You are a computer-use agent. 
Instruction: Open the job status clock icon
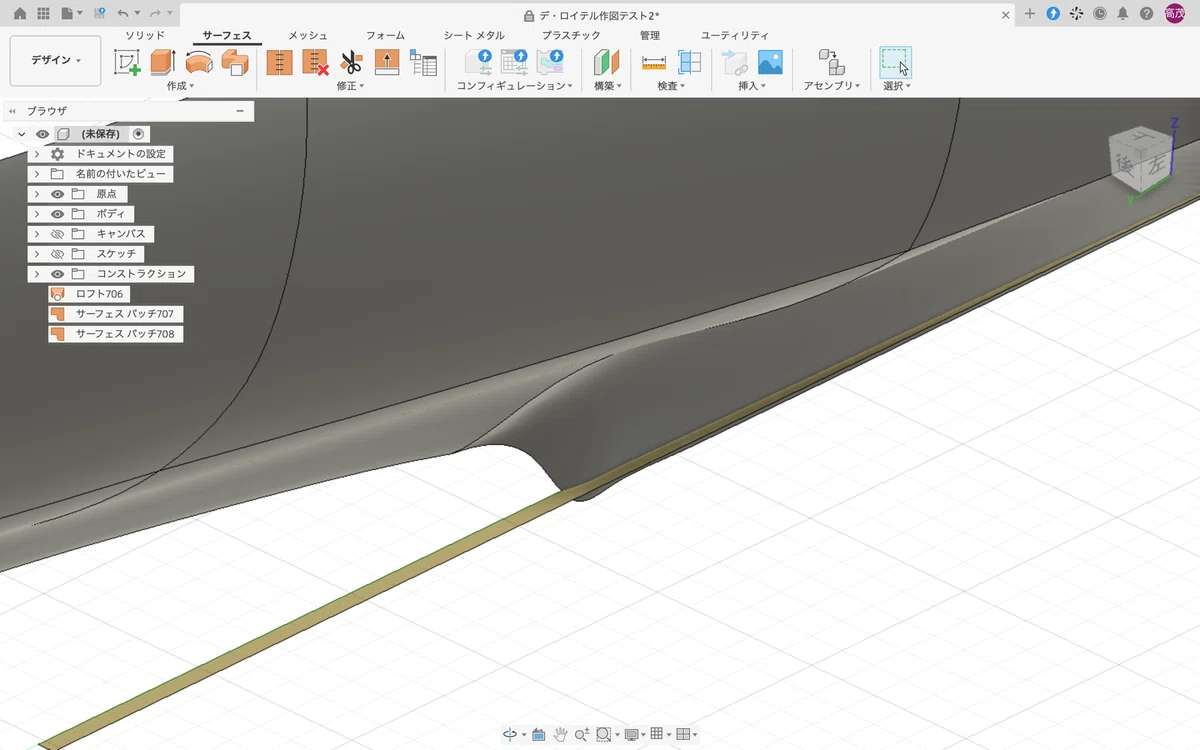(1100, 14)
